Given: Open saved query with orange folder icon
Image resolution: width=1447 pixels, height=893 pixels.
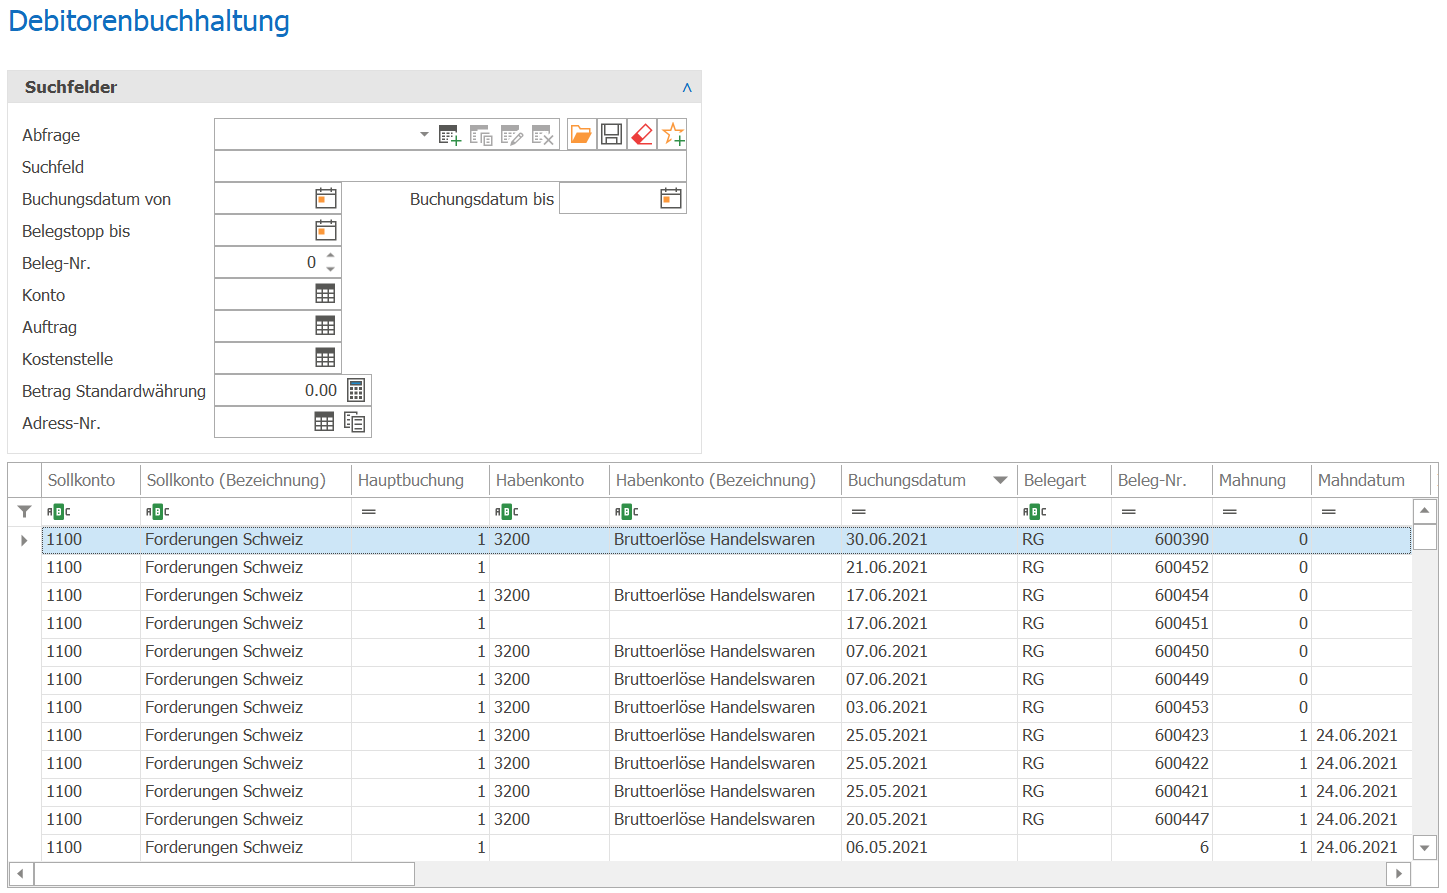Looking at the screenshot, I should [x=581, y=134].
